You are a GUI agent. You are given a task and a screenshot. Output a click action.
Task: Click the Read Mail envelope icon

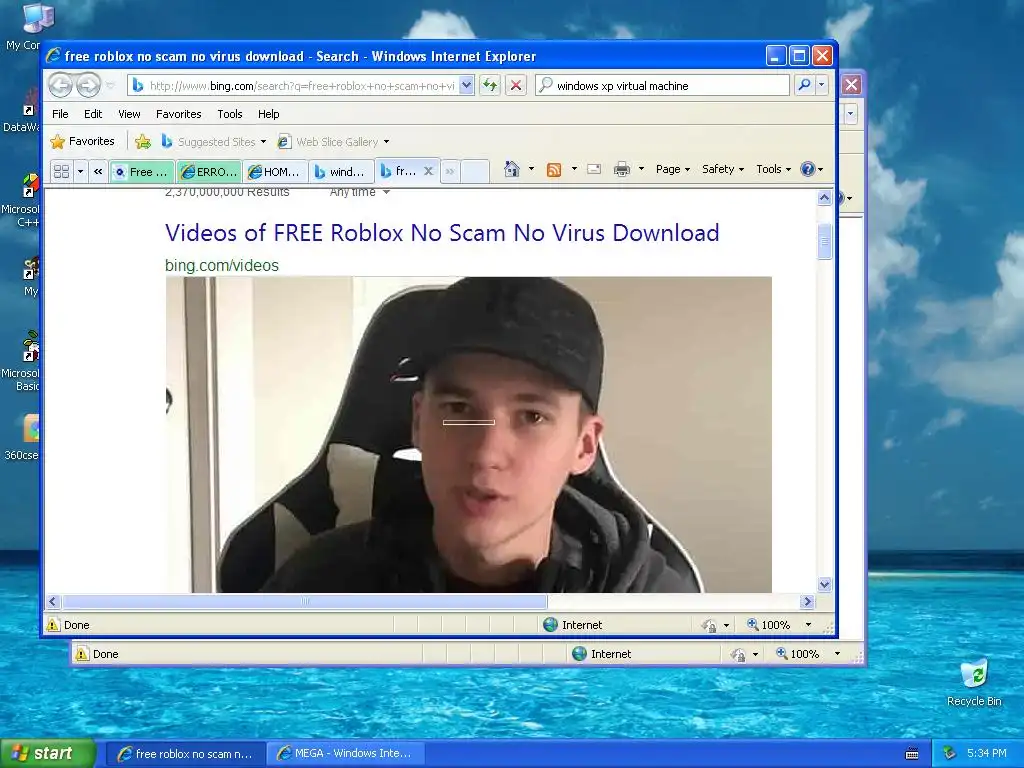click(594, 169)
